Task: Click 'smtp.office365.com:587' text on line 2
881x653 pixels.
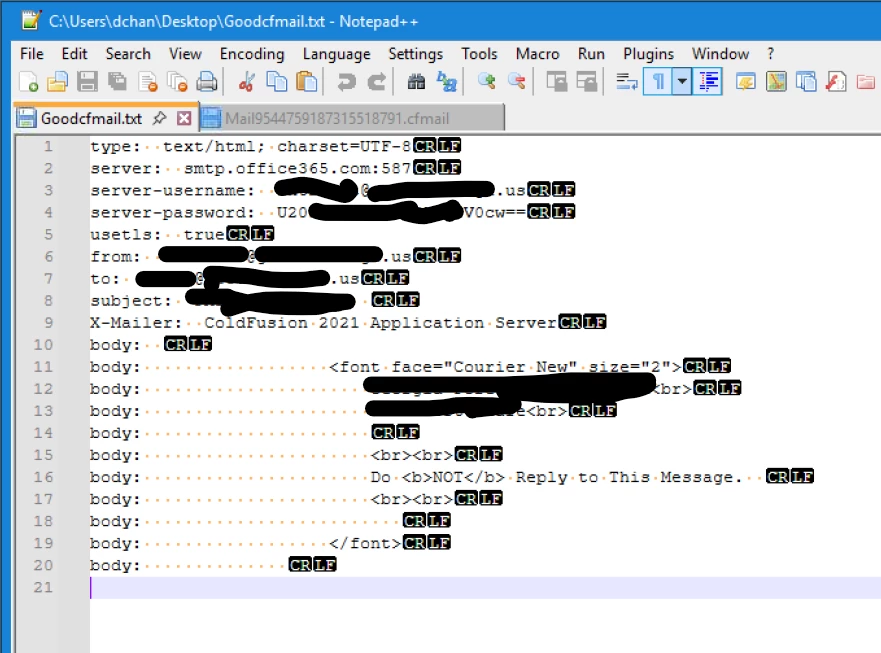Action: (297, 169)
